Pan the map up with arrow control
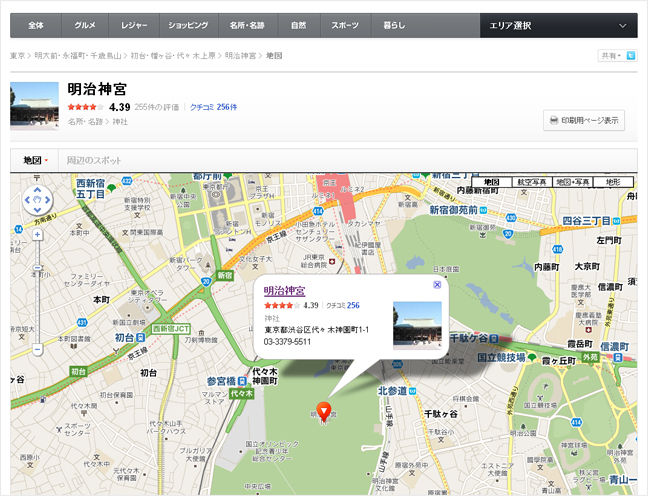 [x=37, y=190]
